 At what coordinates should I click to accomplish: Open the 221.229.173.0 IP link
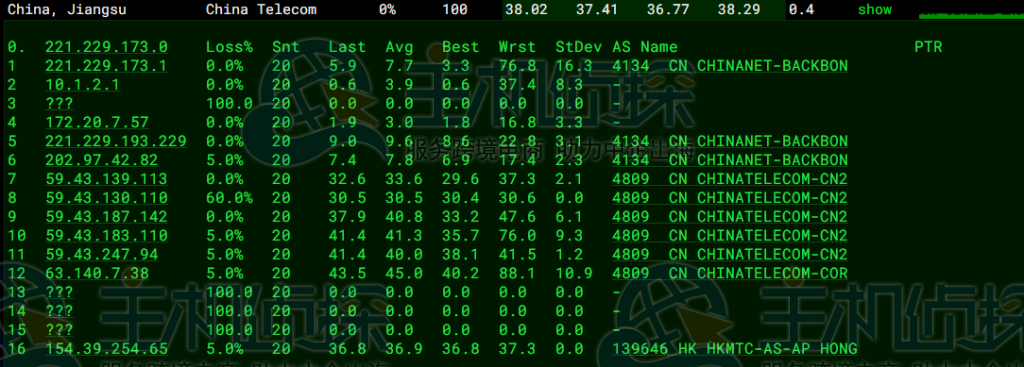[106, 47]
